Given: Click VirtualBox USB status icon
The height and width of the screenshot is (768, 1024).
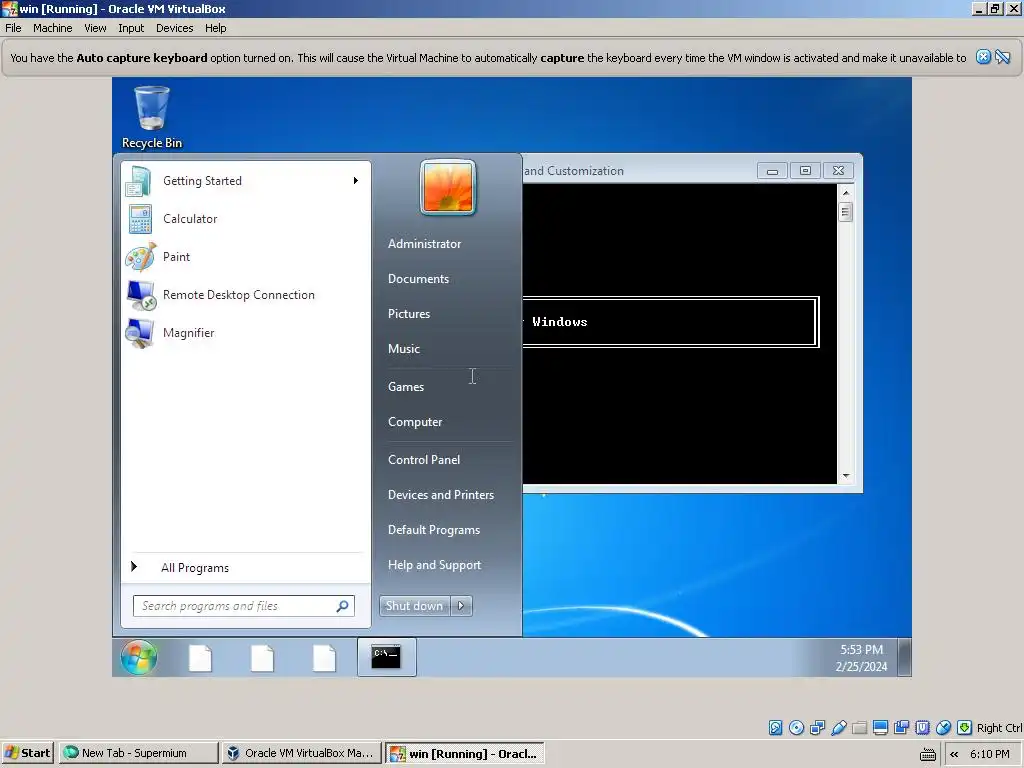Looking at the screenshot, I should click(x=839, y=728).
